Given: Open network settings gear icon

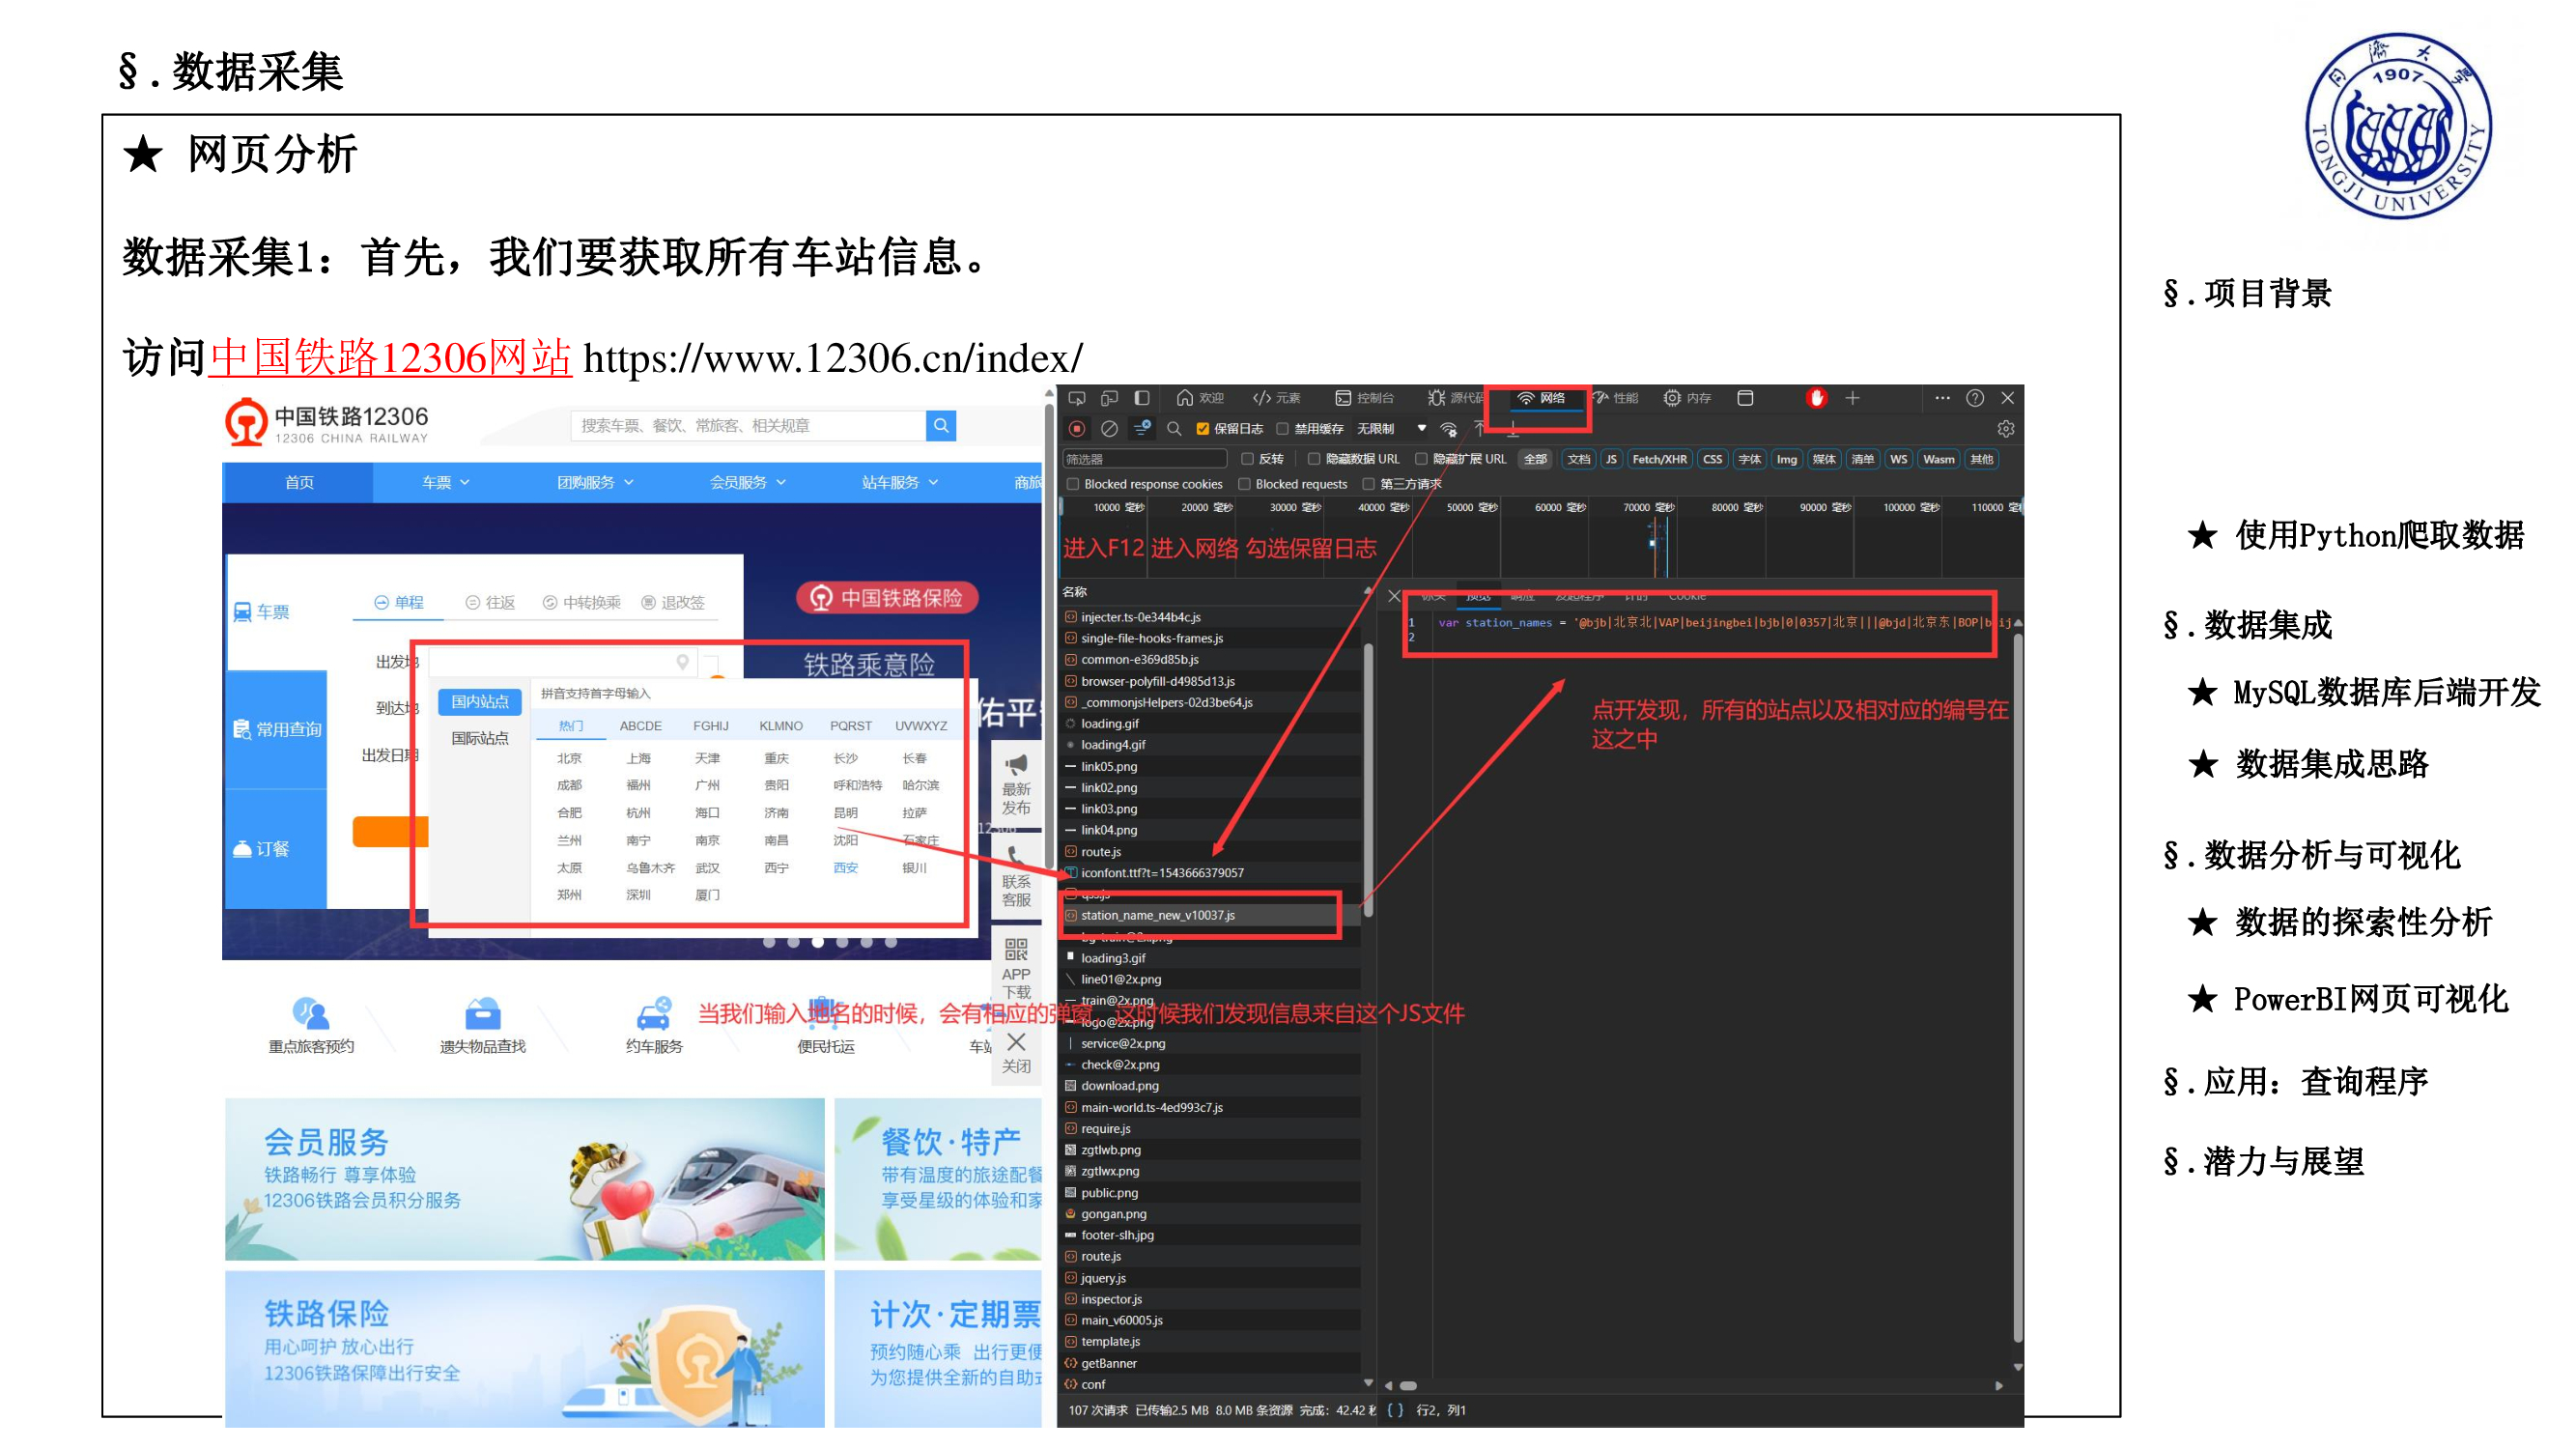Looking at the screenshot, I should (2005, 429).
